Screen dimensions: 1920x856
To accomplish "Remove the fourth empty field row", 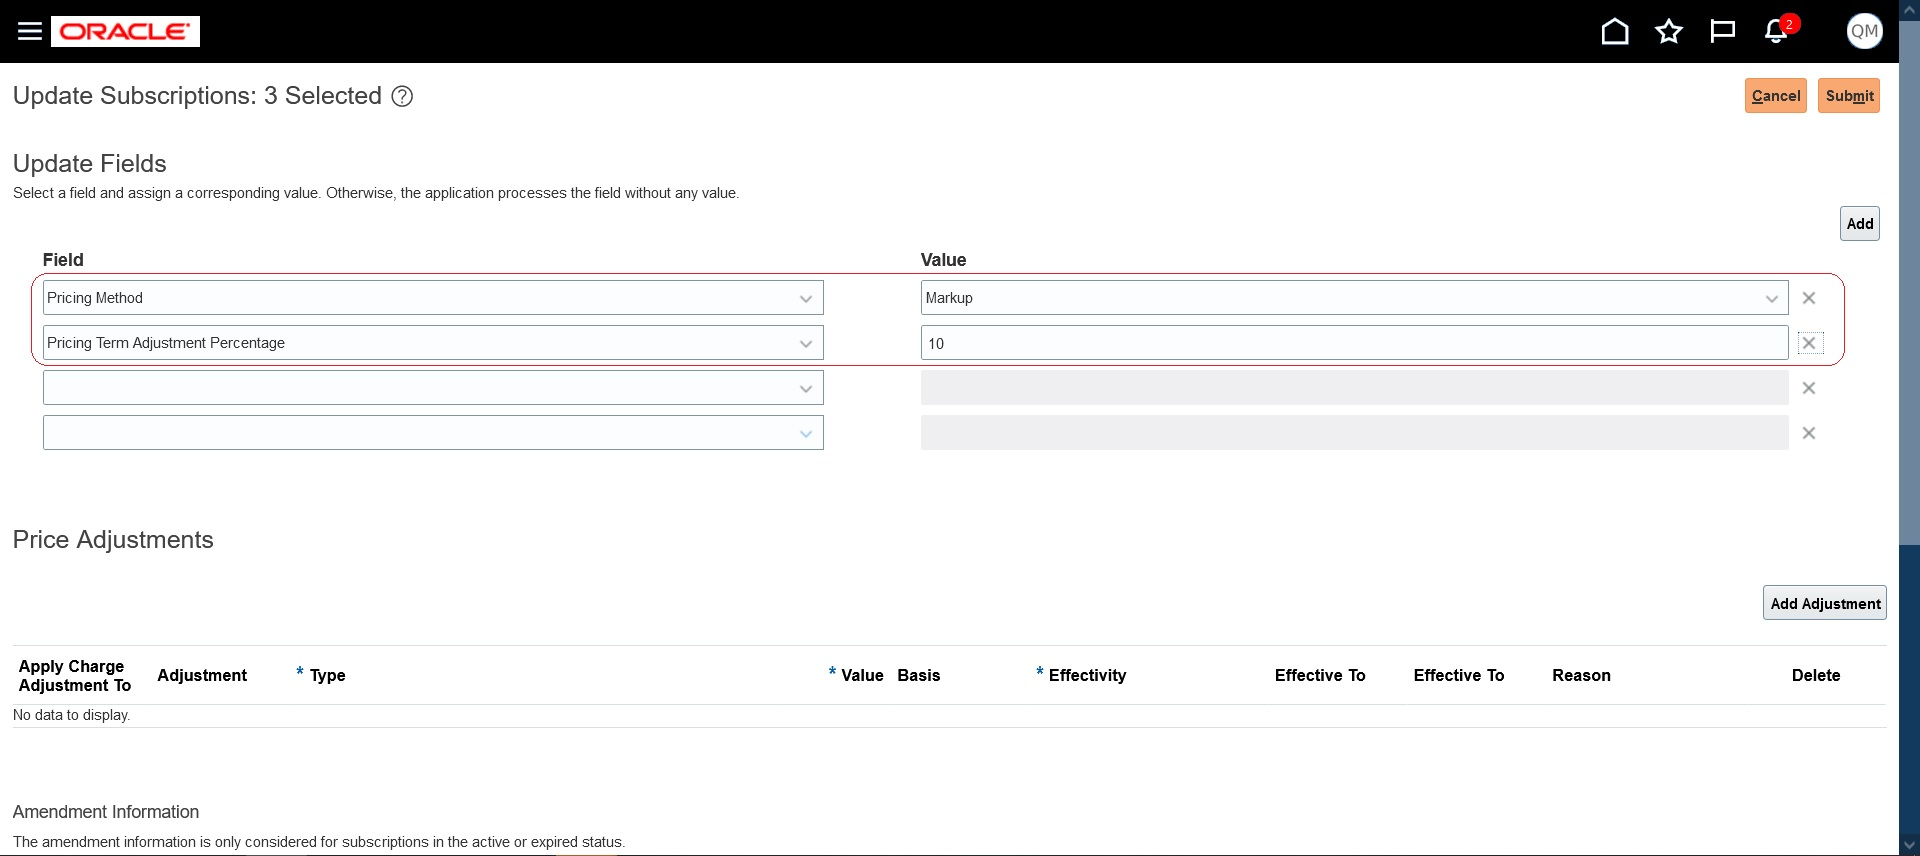I will click(1809, 433).
